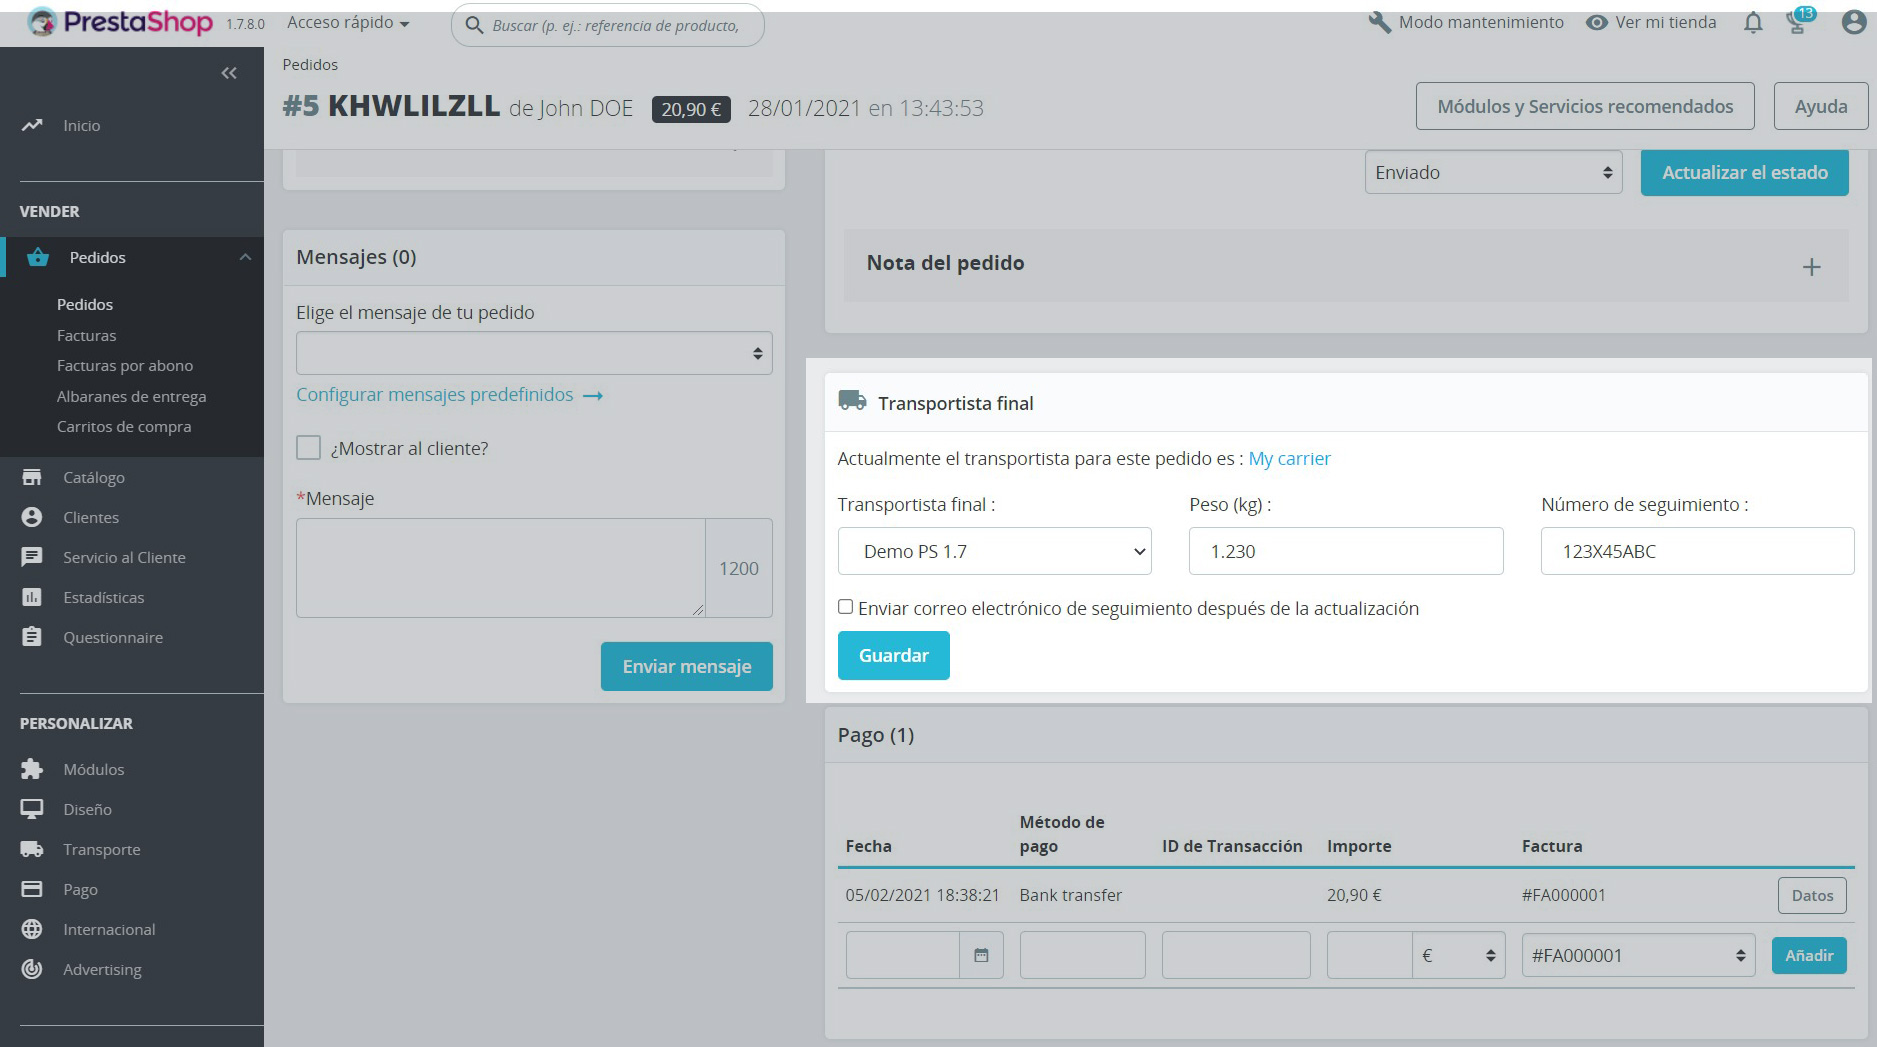Open the order status dropdown showing Enviado
The image size is (1877, 1047).
pos(1492,173)
